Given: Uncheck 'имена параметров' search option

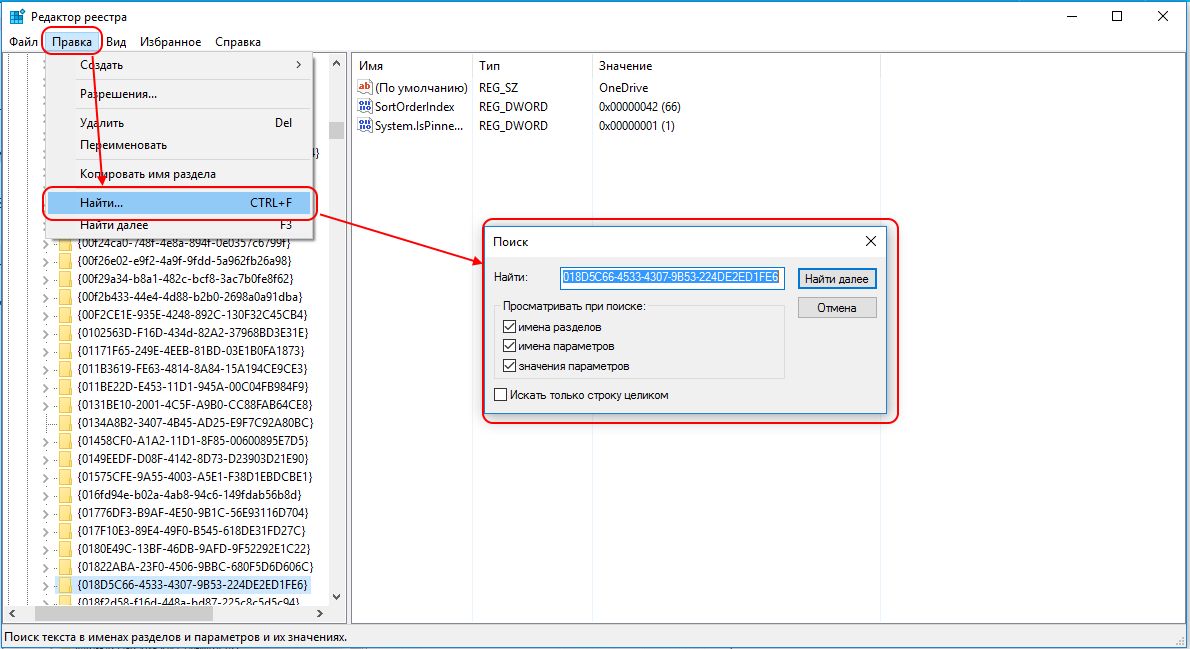Looking at the screenshot, I should point(509,346).
